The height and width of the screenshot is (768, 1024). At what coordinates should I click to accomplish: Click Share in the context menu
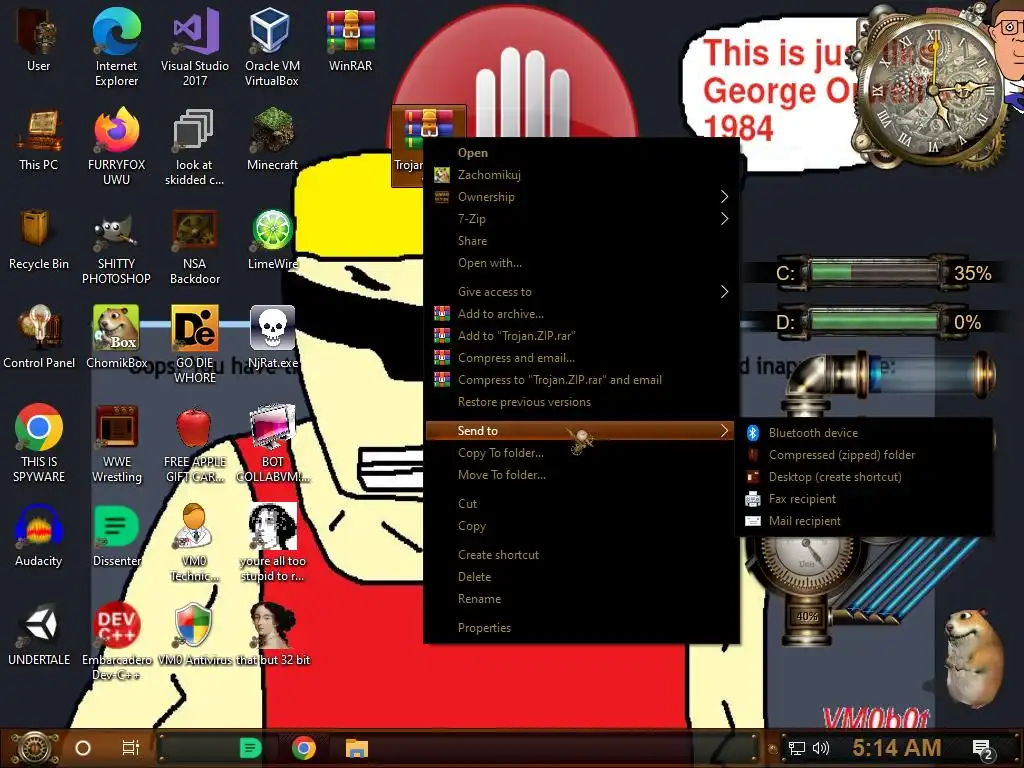[x=581, y=241]
